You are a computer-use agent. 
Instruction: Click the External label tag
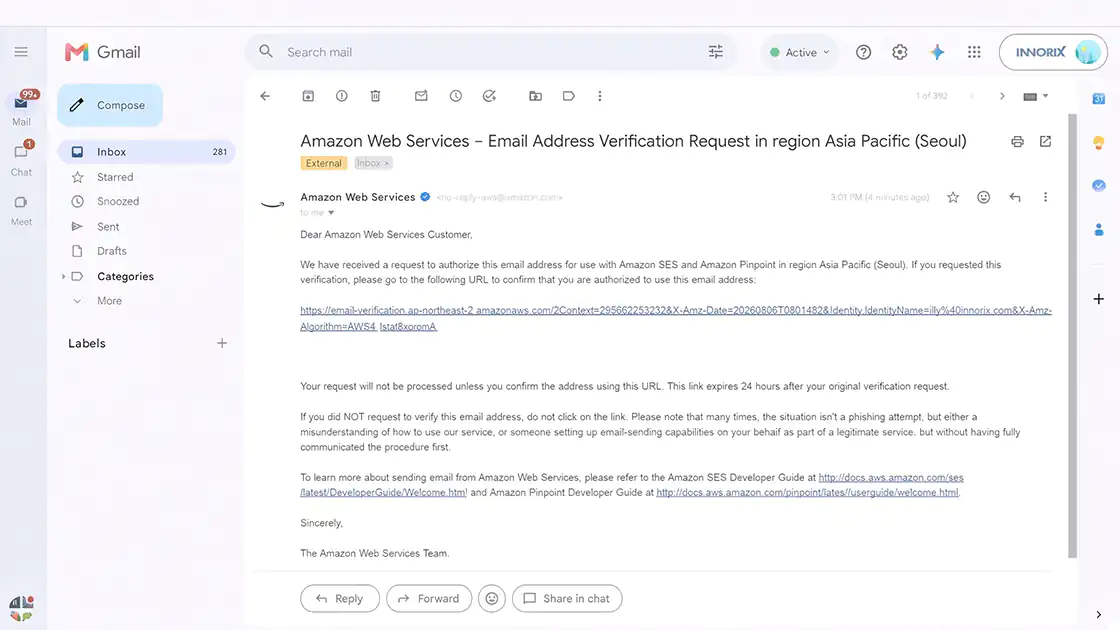(x=324, y=163)
